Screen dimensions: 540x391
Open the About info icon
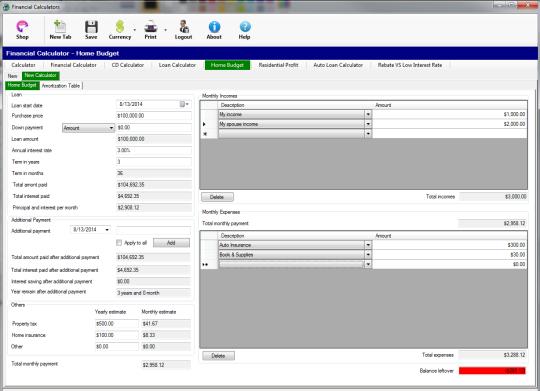[x=214, y=27]
